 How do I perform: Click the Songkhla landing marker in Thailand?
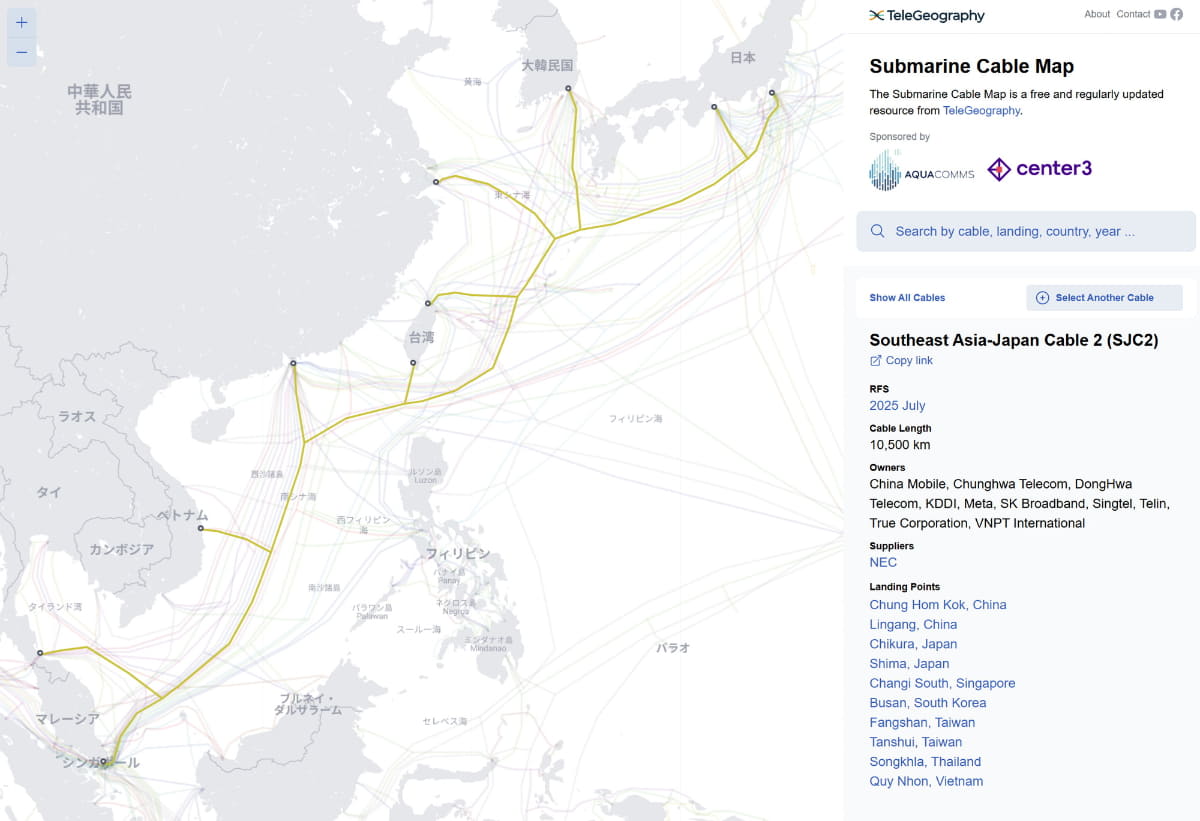[x=40, y=653]
